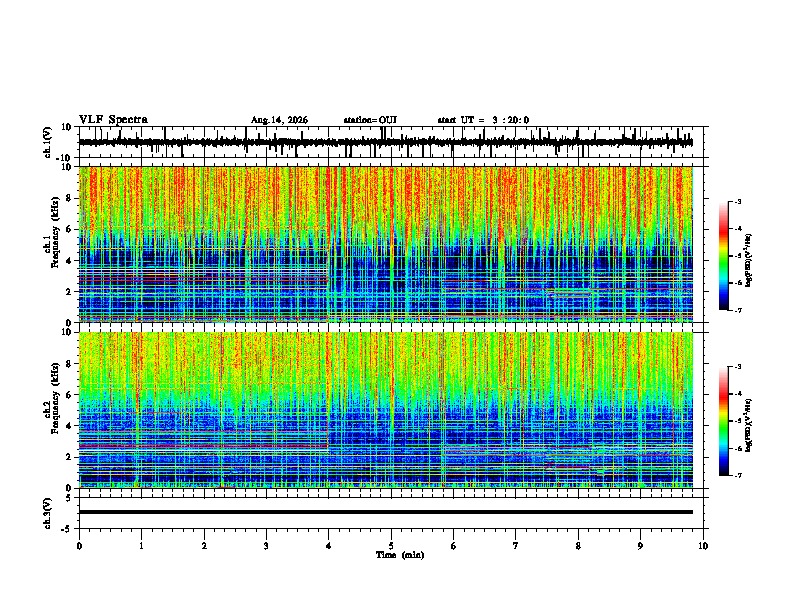
Task: Click the 'ch.1(V)' waveform axis label
Action: click(x=48, y=142)
